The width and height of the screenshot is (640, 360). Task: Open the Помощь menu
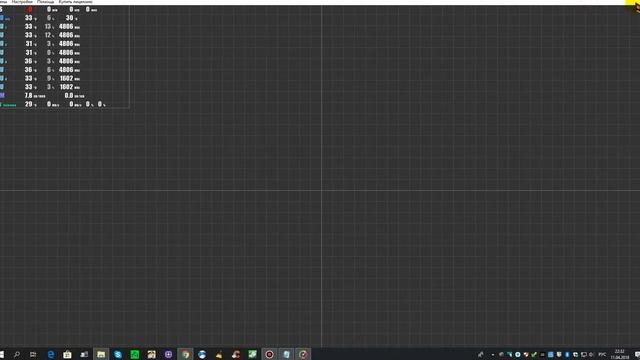[x=45, y=2]
